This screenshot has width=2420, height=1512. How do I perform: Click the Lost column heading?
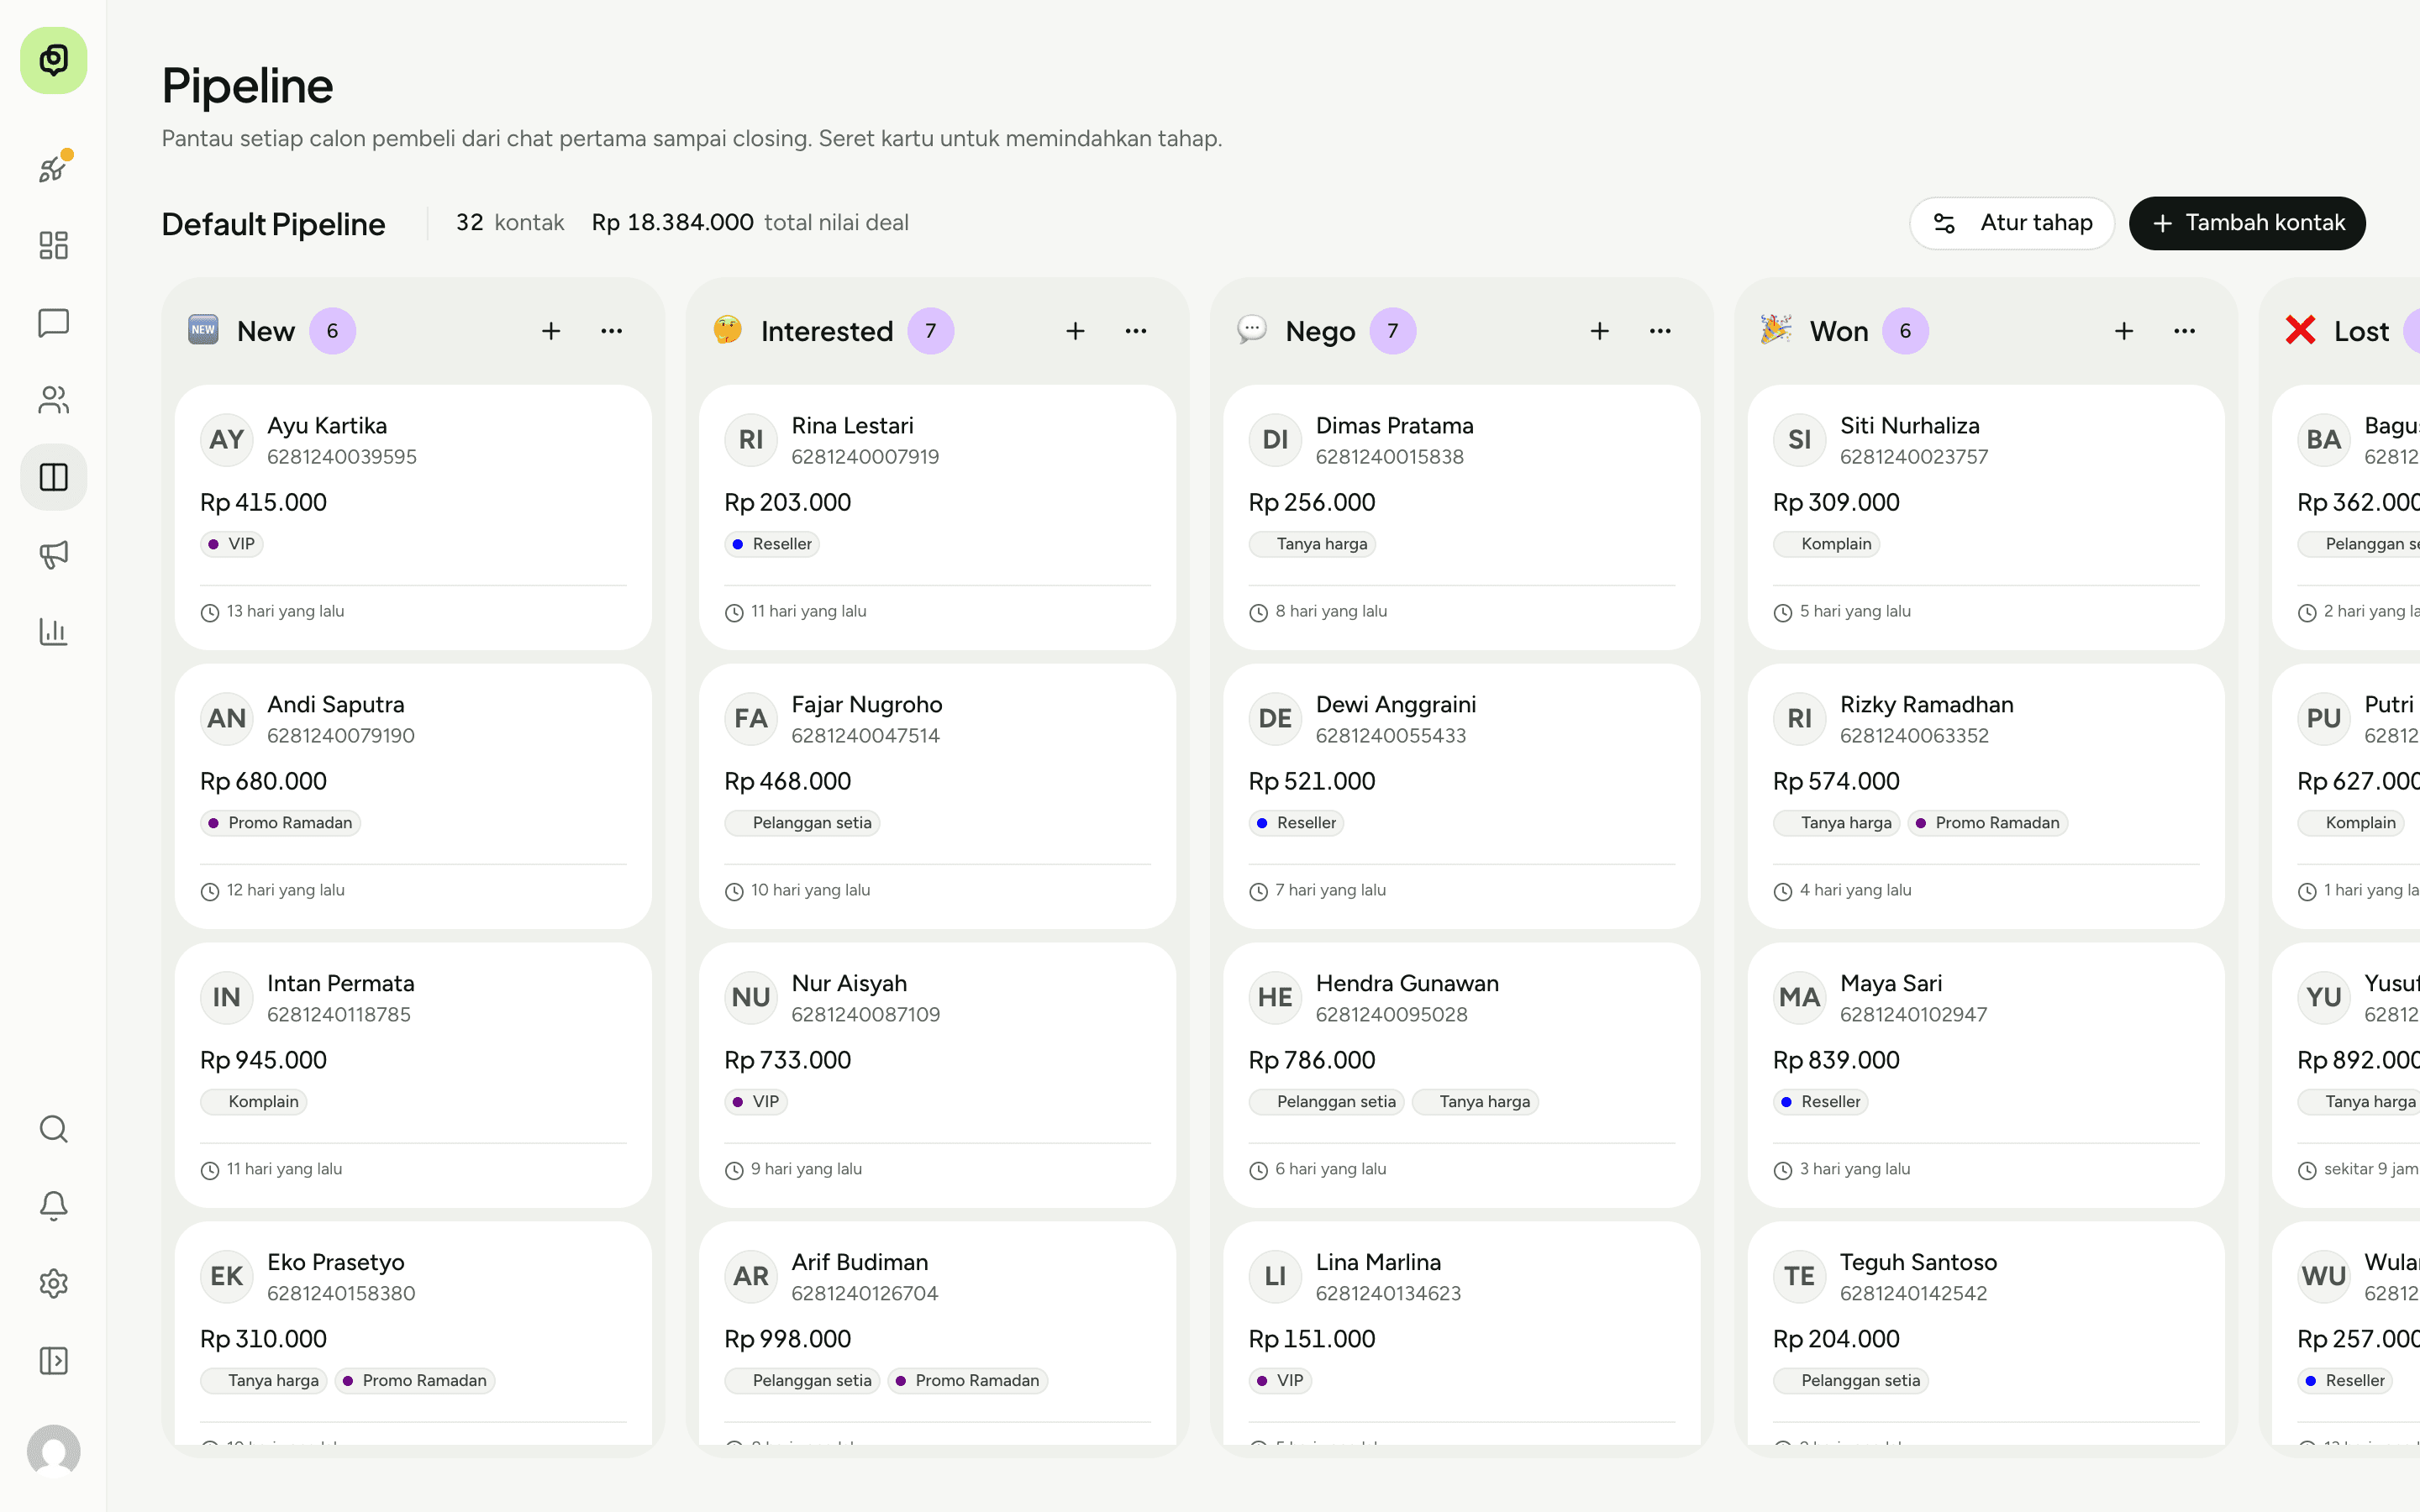click(2361, 331)
